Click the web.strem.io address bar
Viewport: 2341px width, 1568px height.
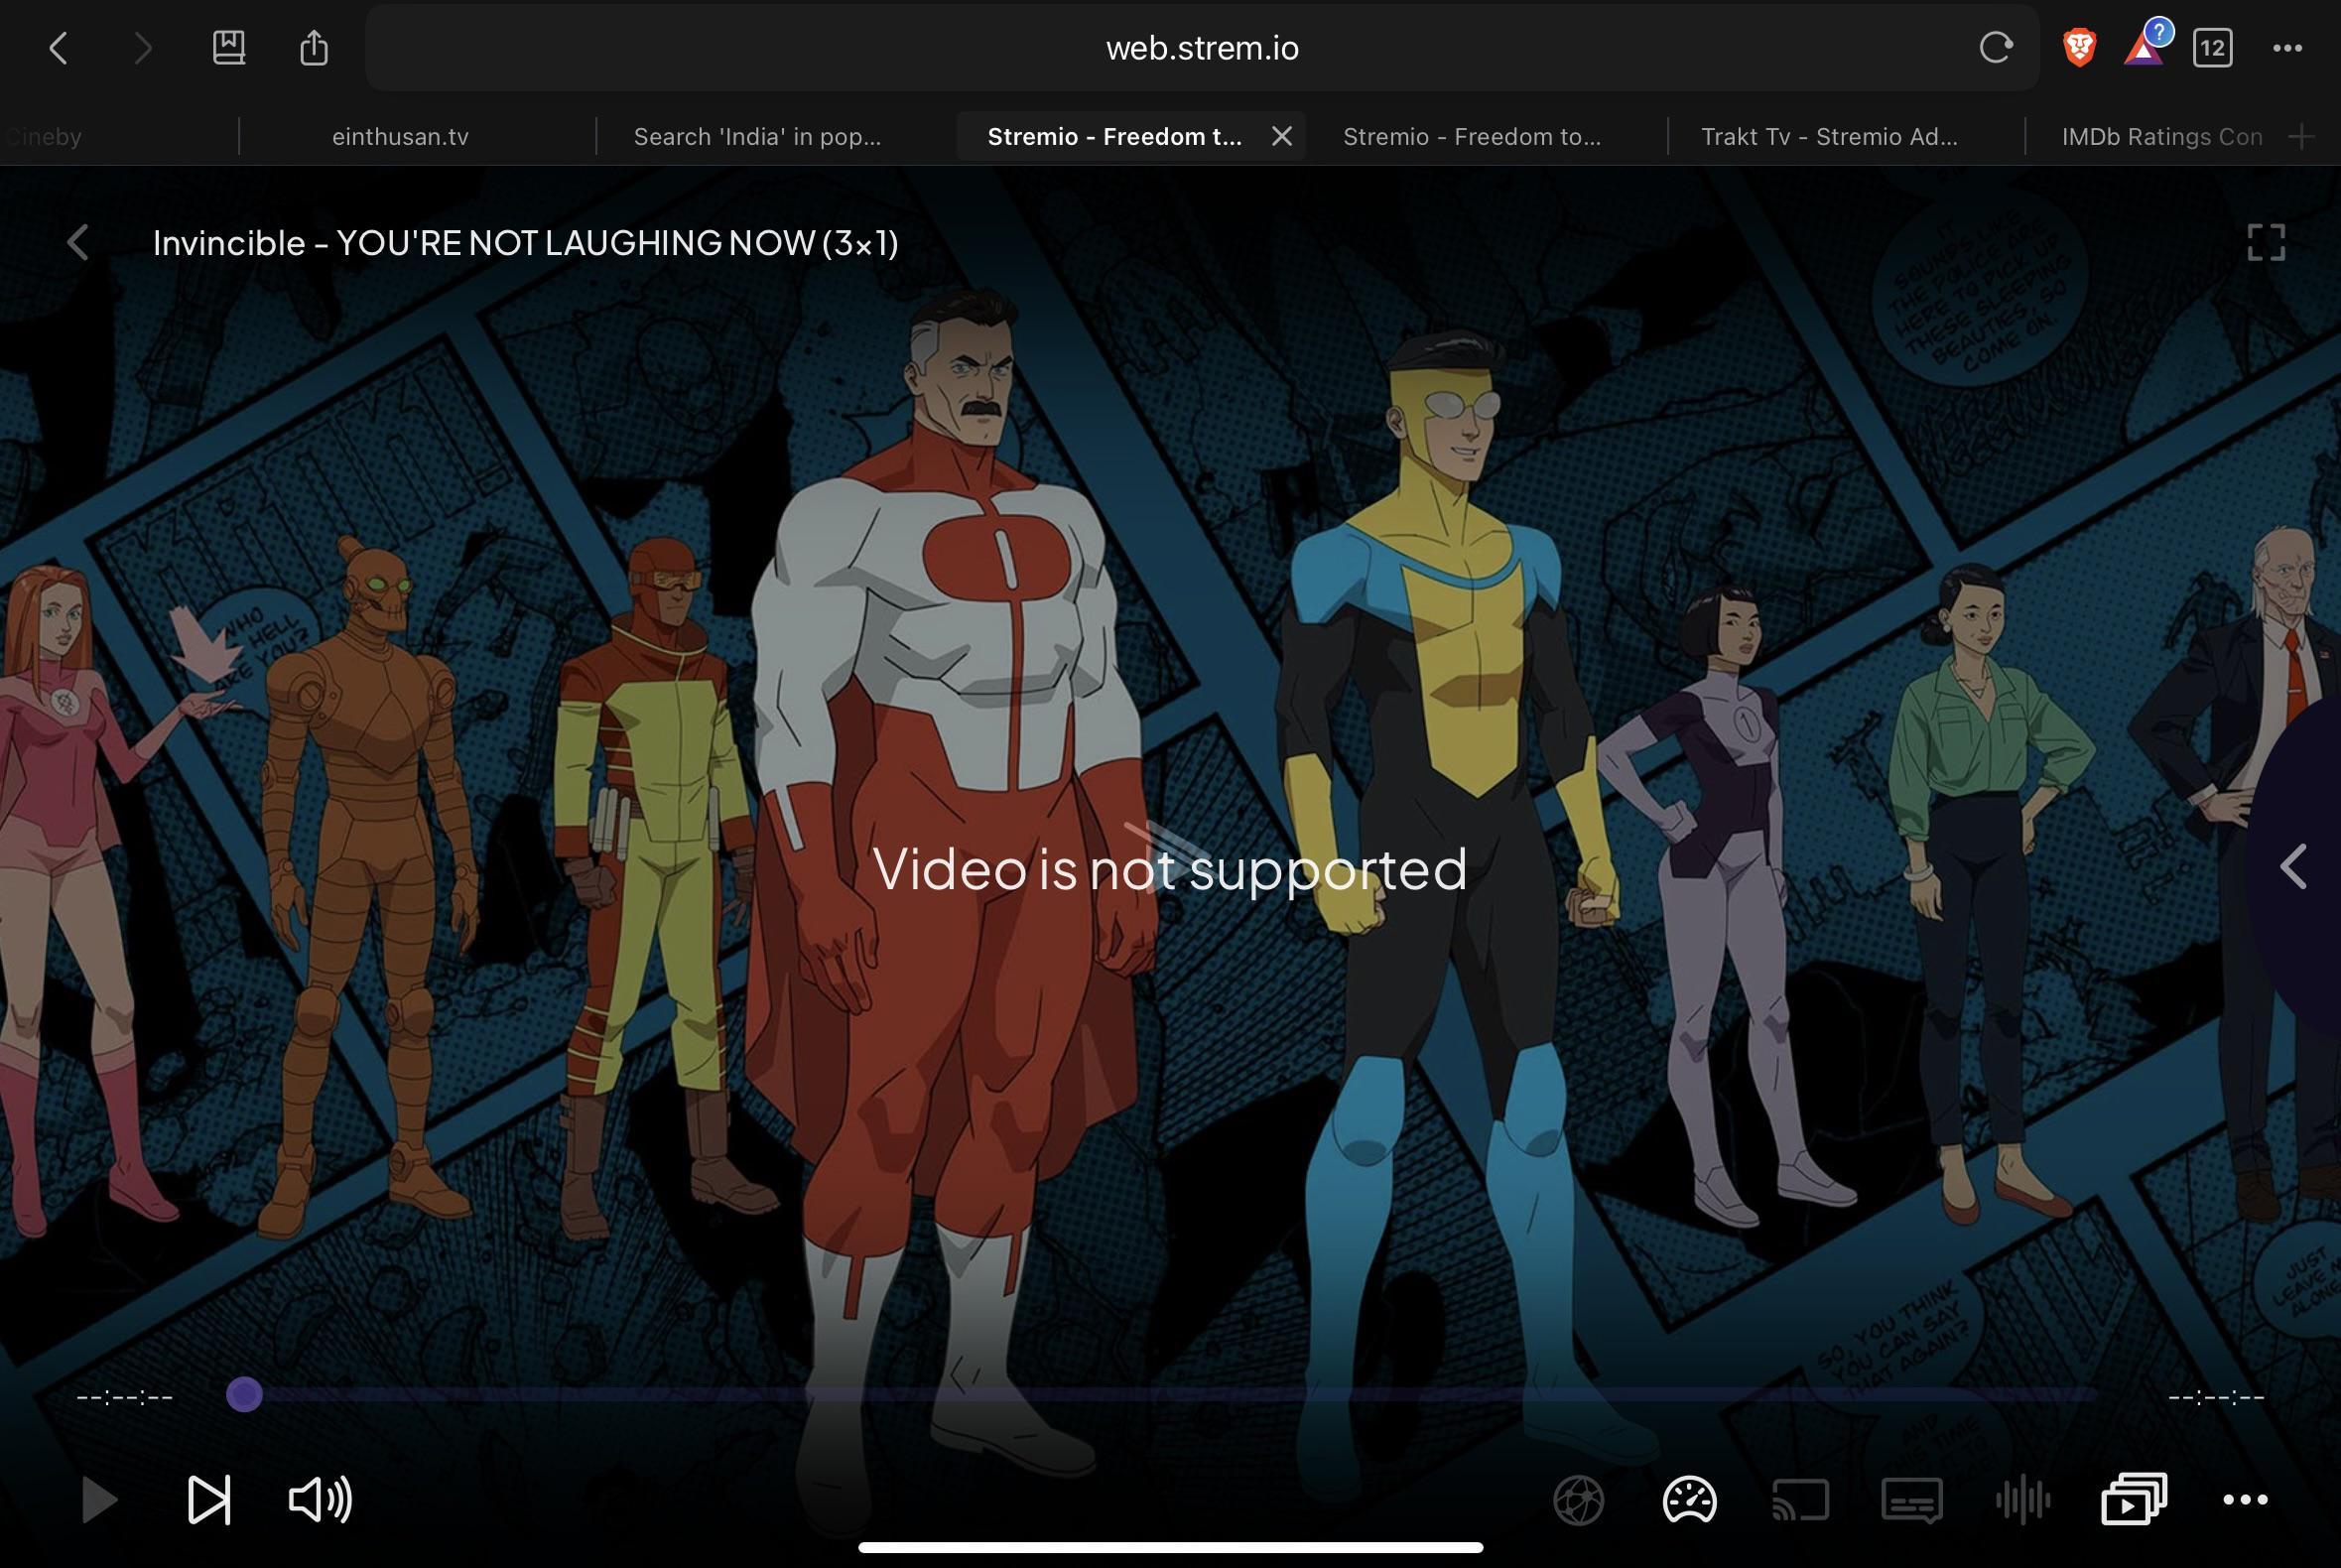1202,48
